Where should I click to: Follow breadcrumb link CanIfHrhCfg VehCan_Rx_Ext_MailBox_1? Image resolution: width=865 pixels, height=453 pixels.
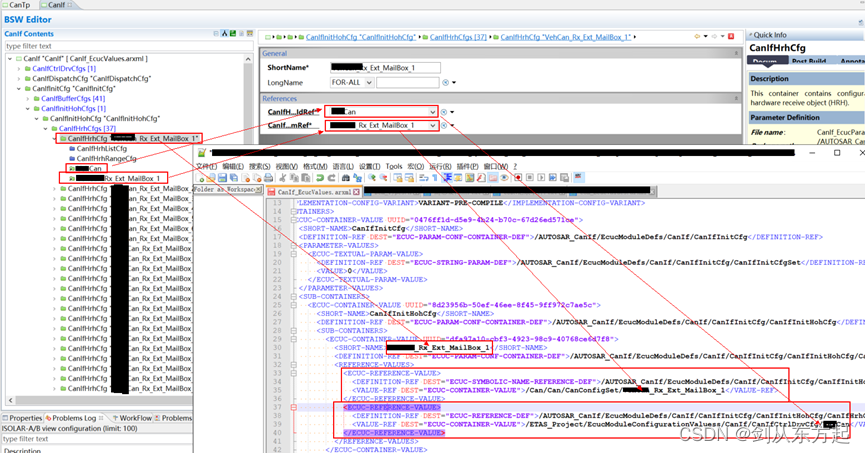tap(565, 37)
